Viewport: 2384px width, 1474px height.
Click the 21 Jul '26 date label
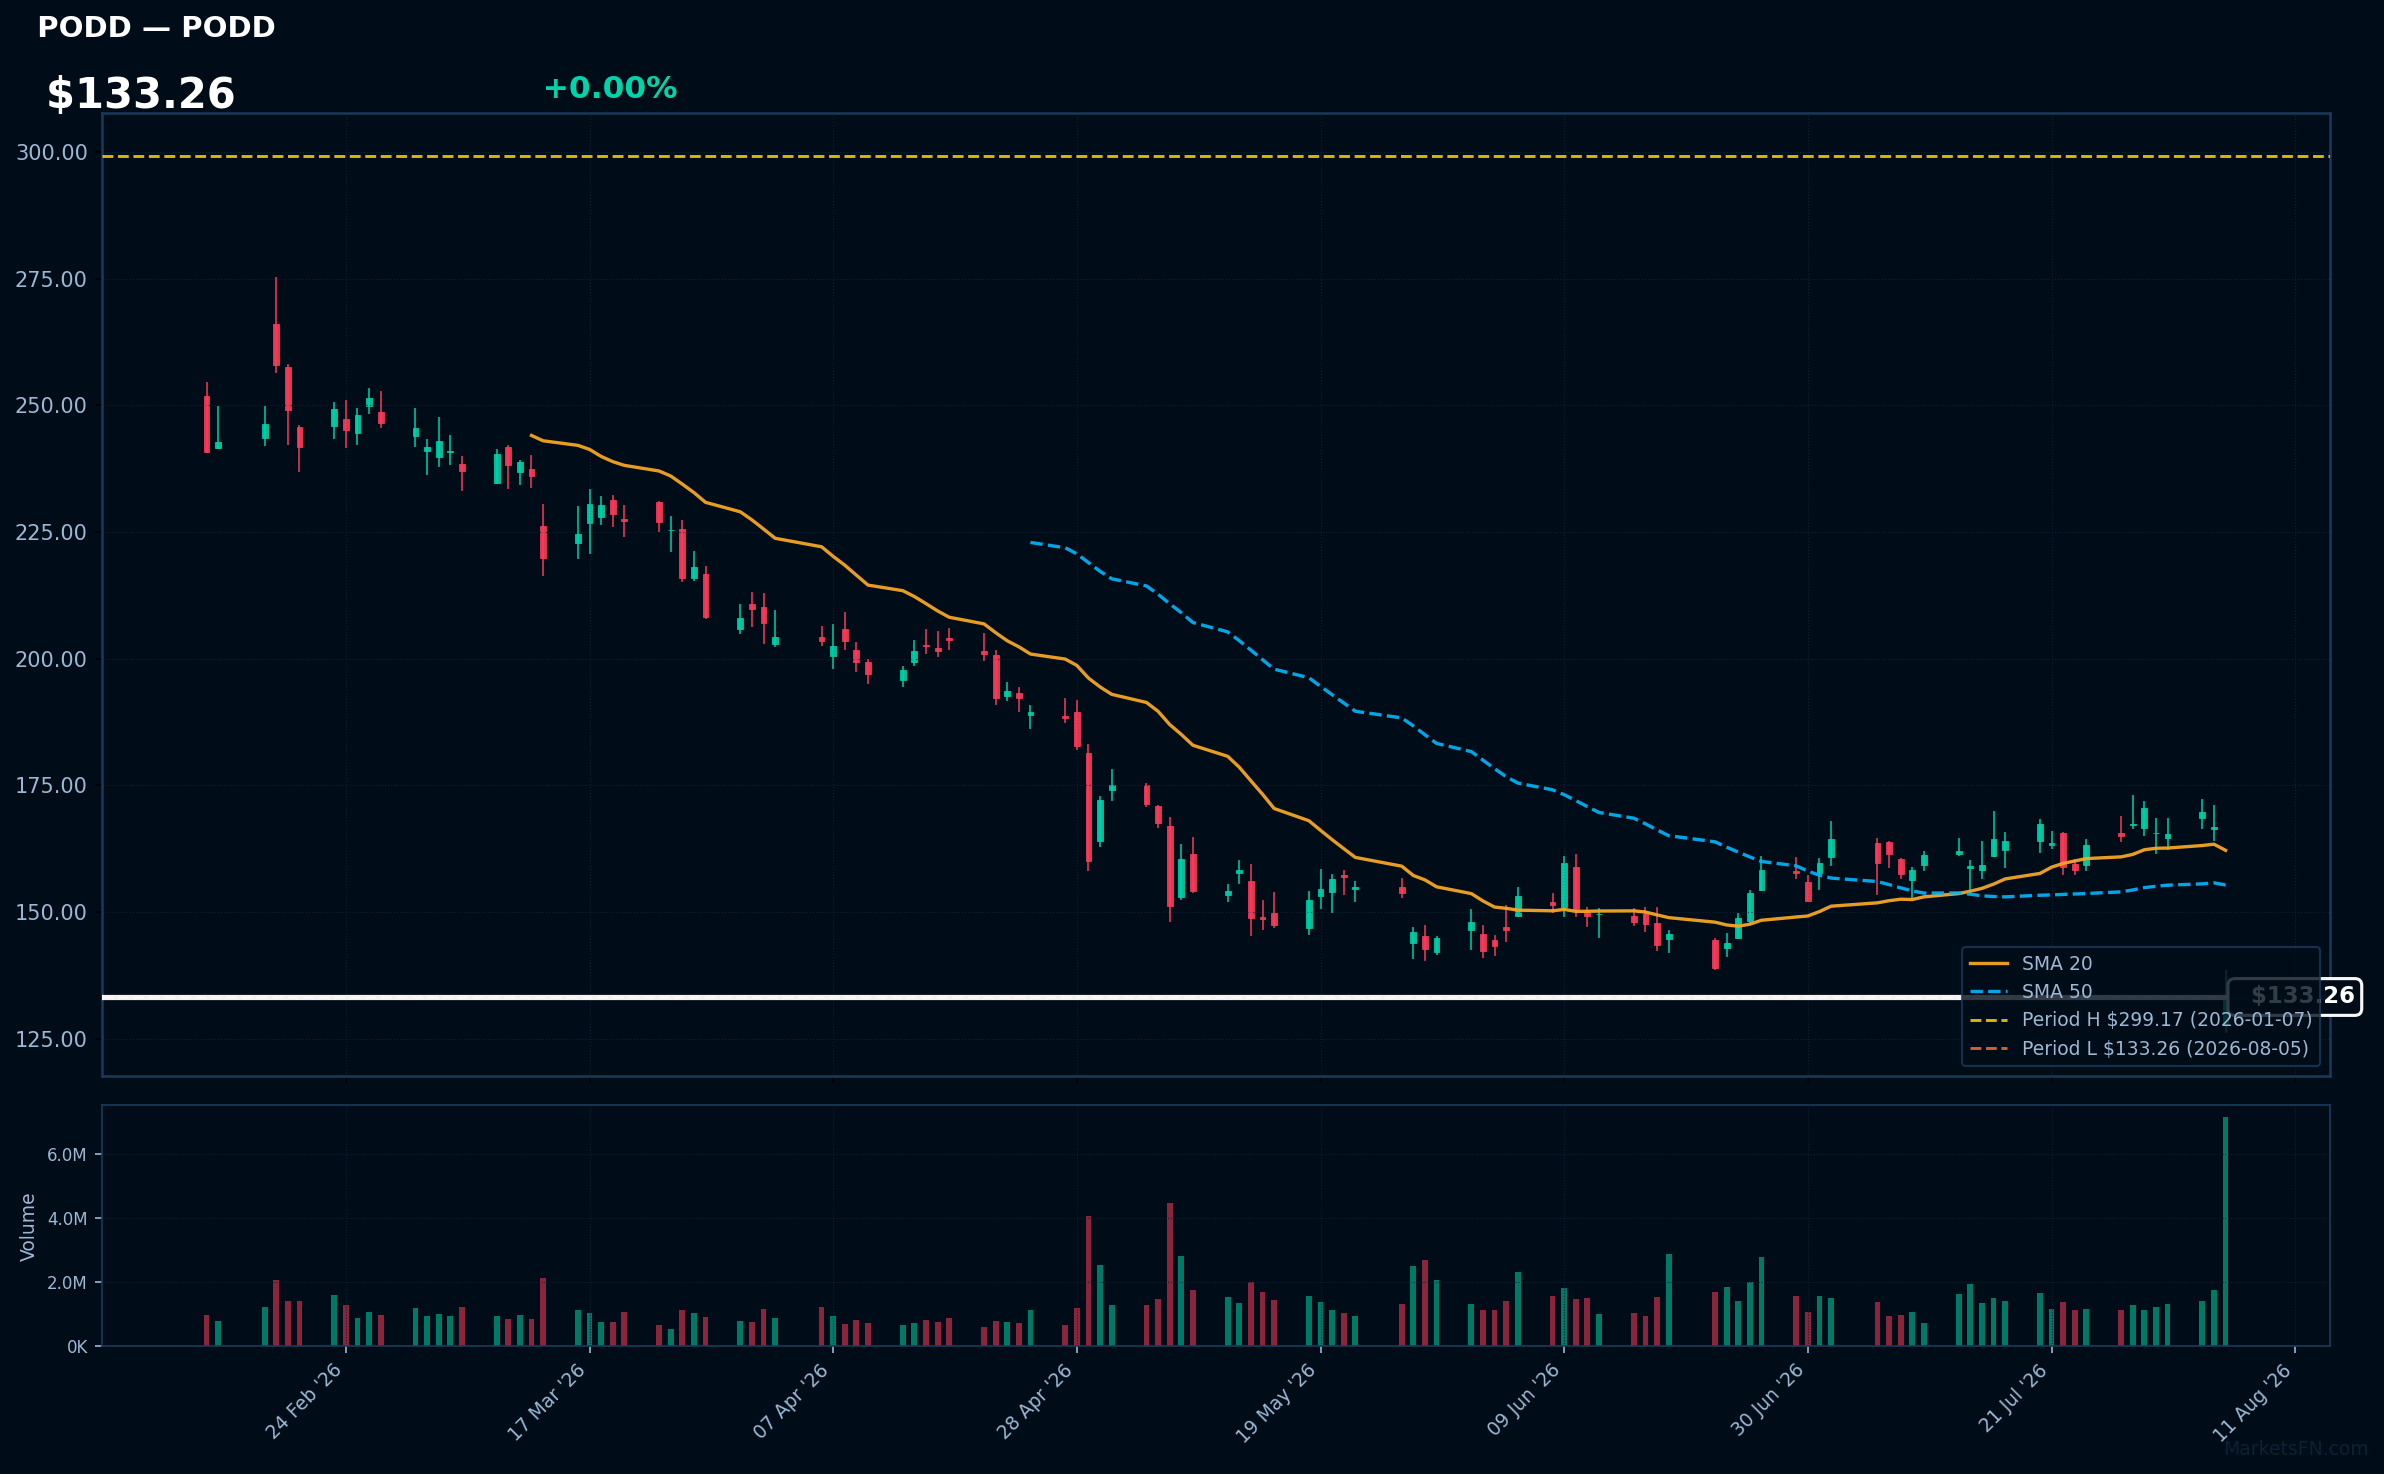2012,1398
